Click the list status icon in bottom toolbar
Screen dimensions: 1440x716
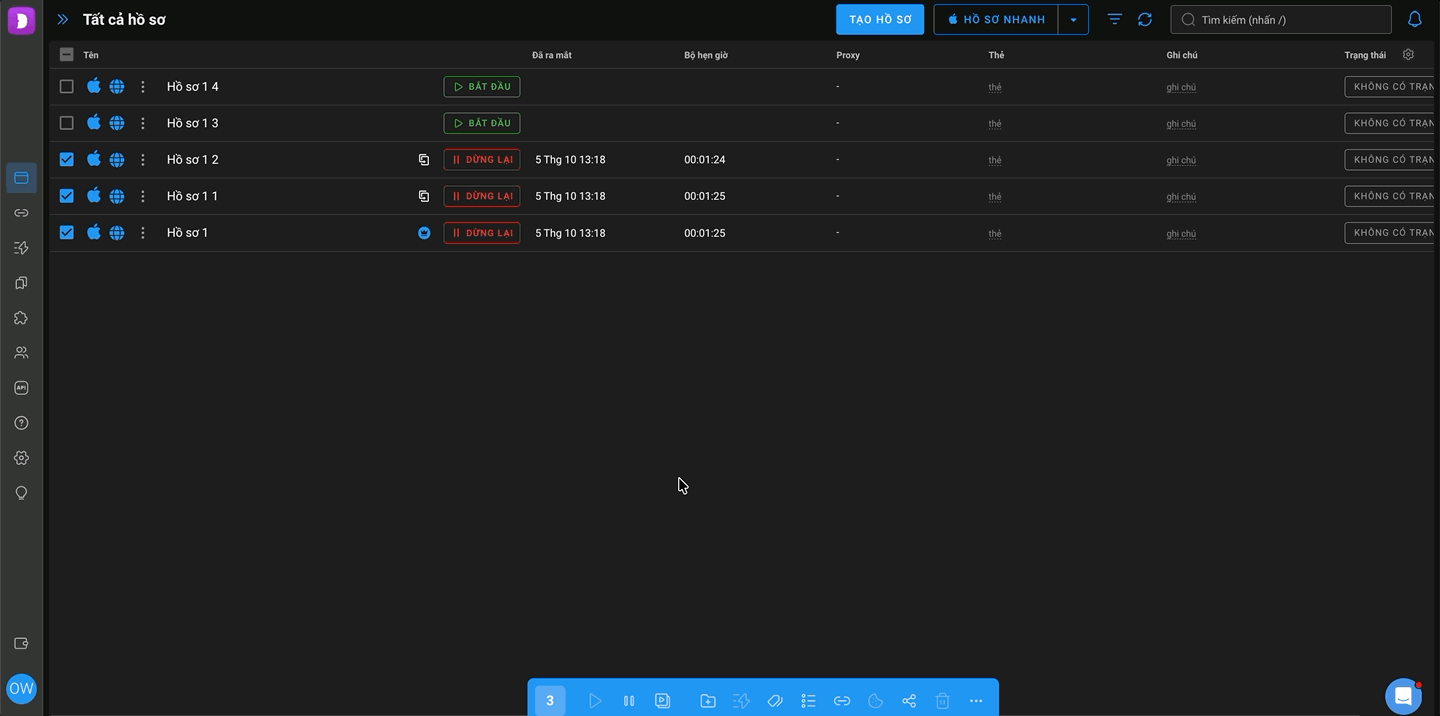pyautogui.click(x=808, y=701)
